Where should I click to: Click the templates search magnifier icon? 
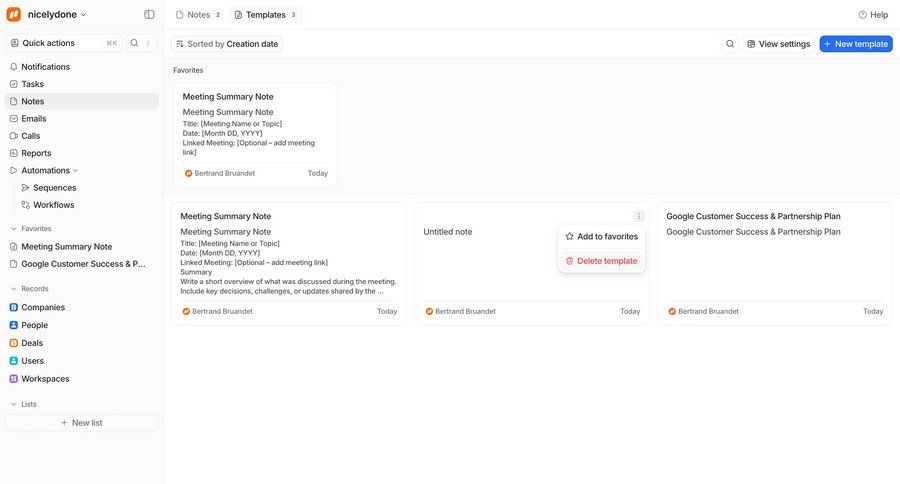click(x=730, y=44)
